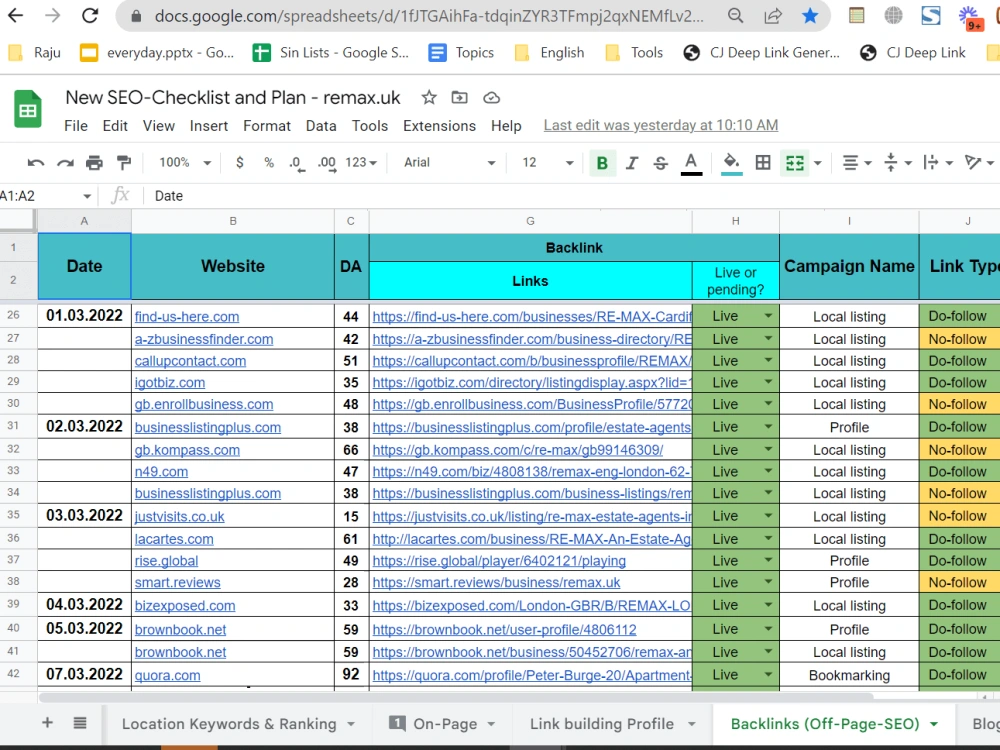Reload the page in browser
1000x750 pixels.
(x=90, y=15)
